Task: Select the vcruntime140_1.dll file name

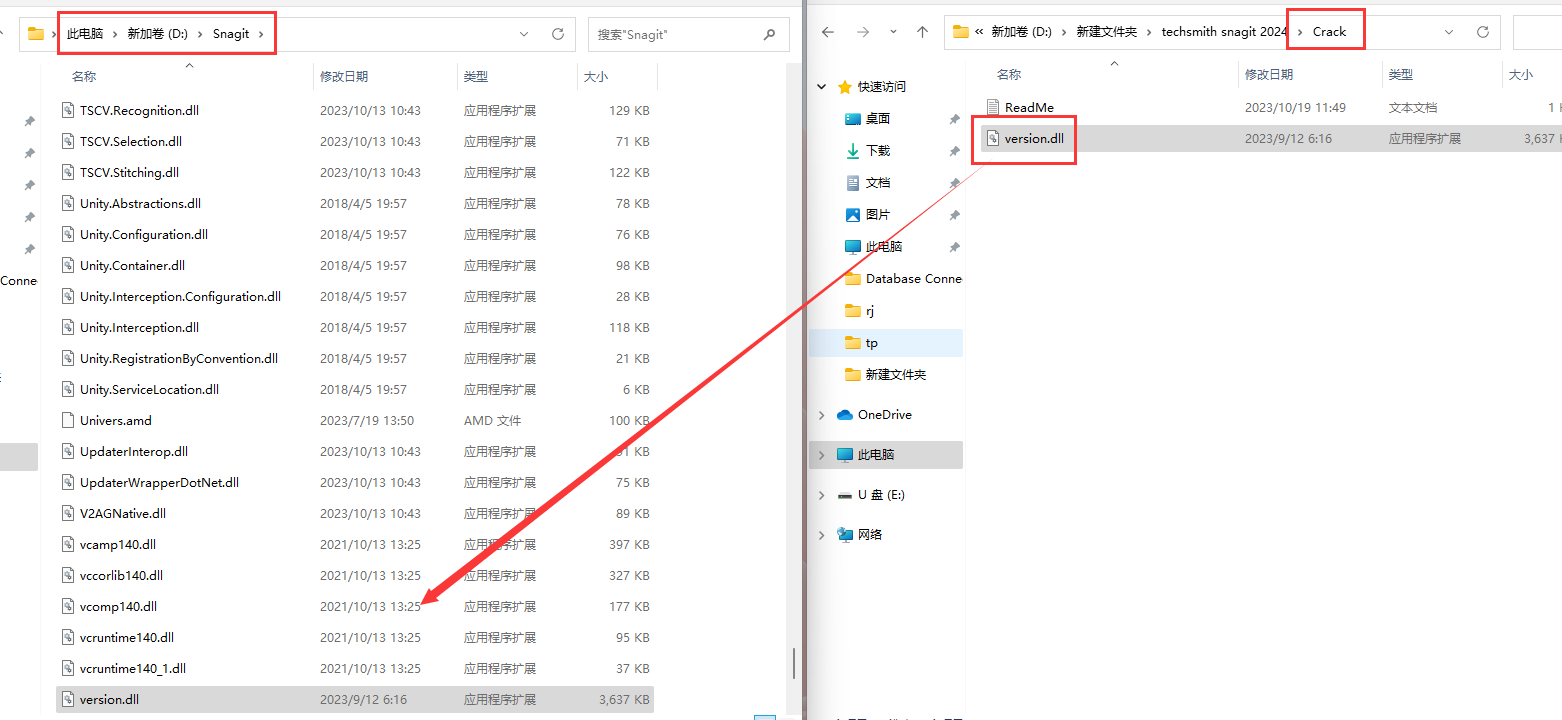Action: (133, 668)
